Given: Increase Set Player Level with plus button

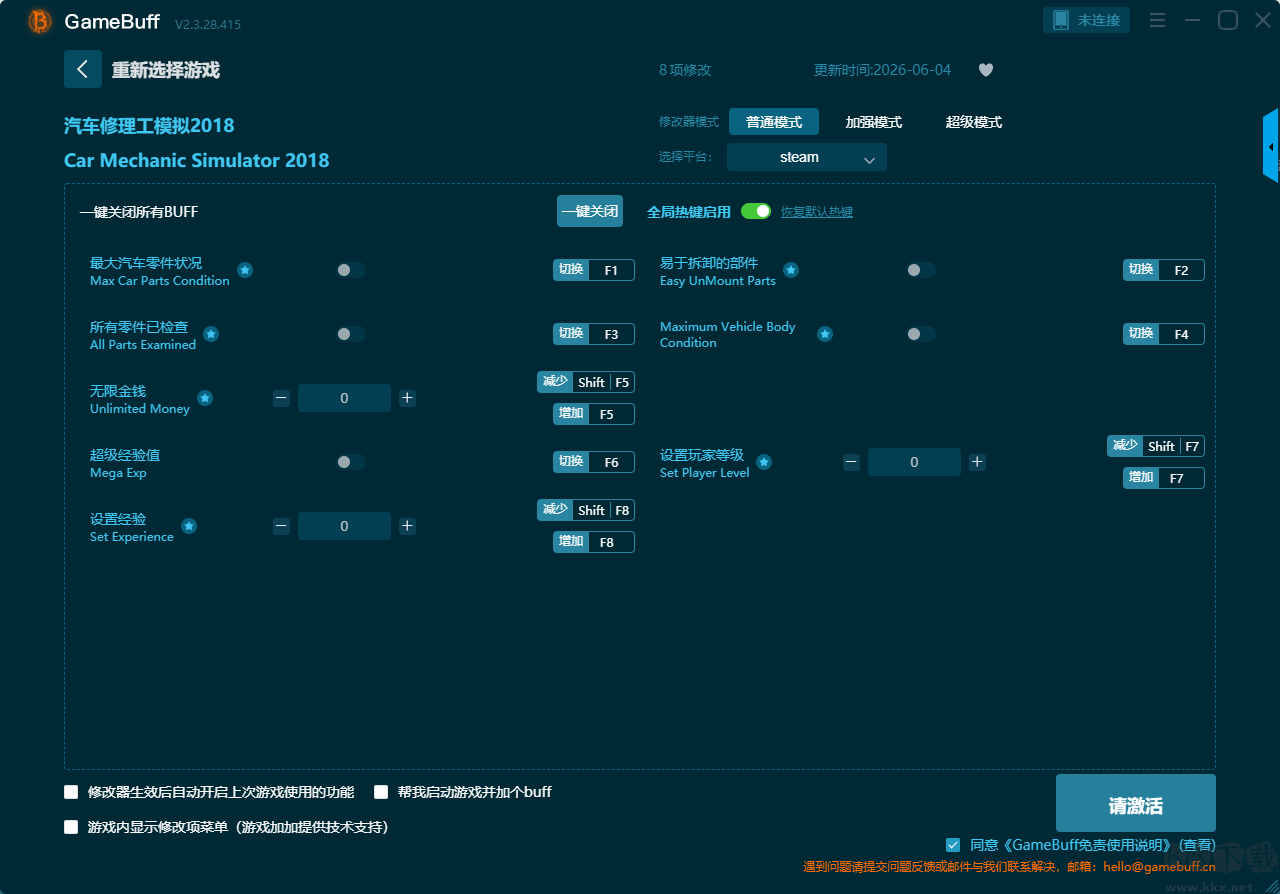Looking at the screenshot, I should coord(977,462).
